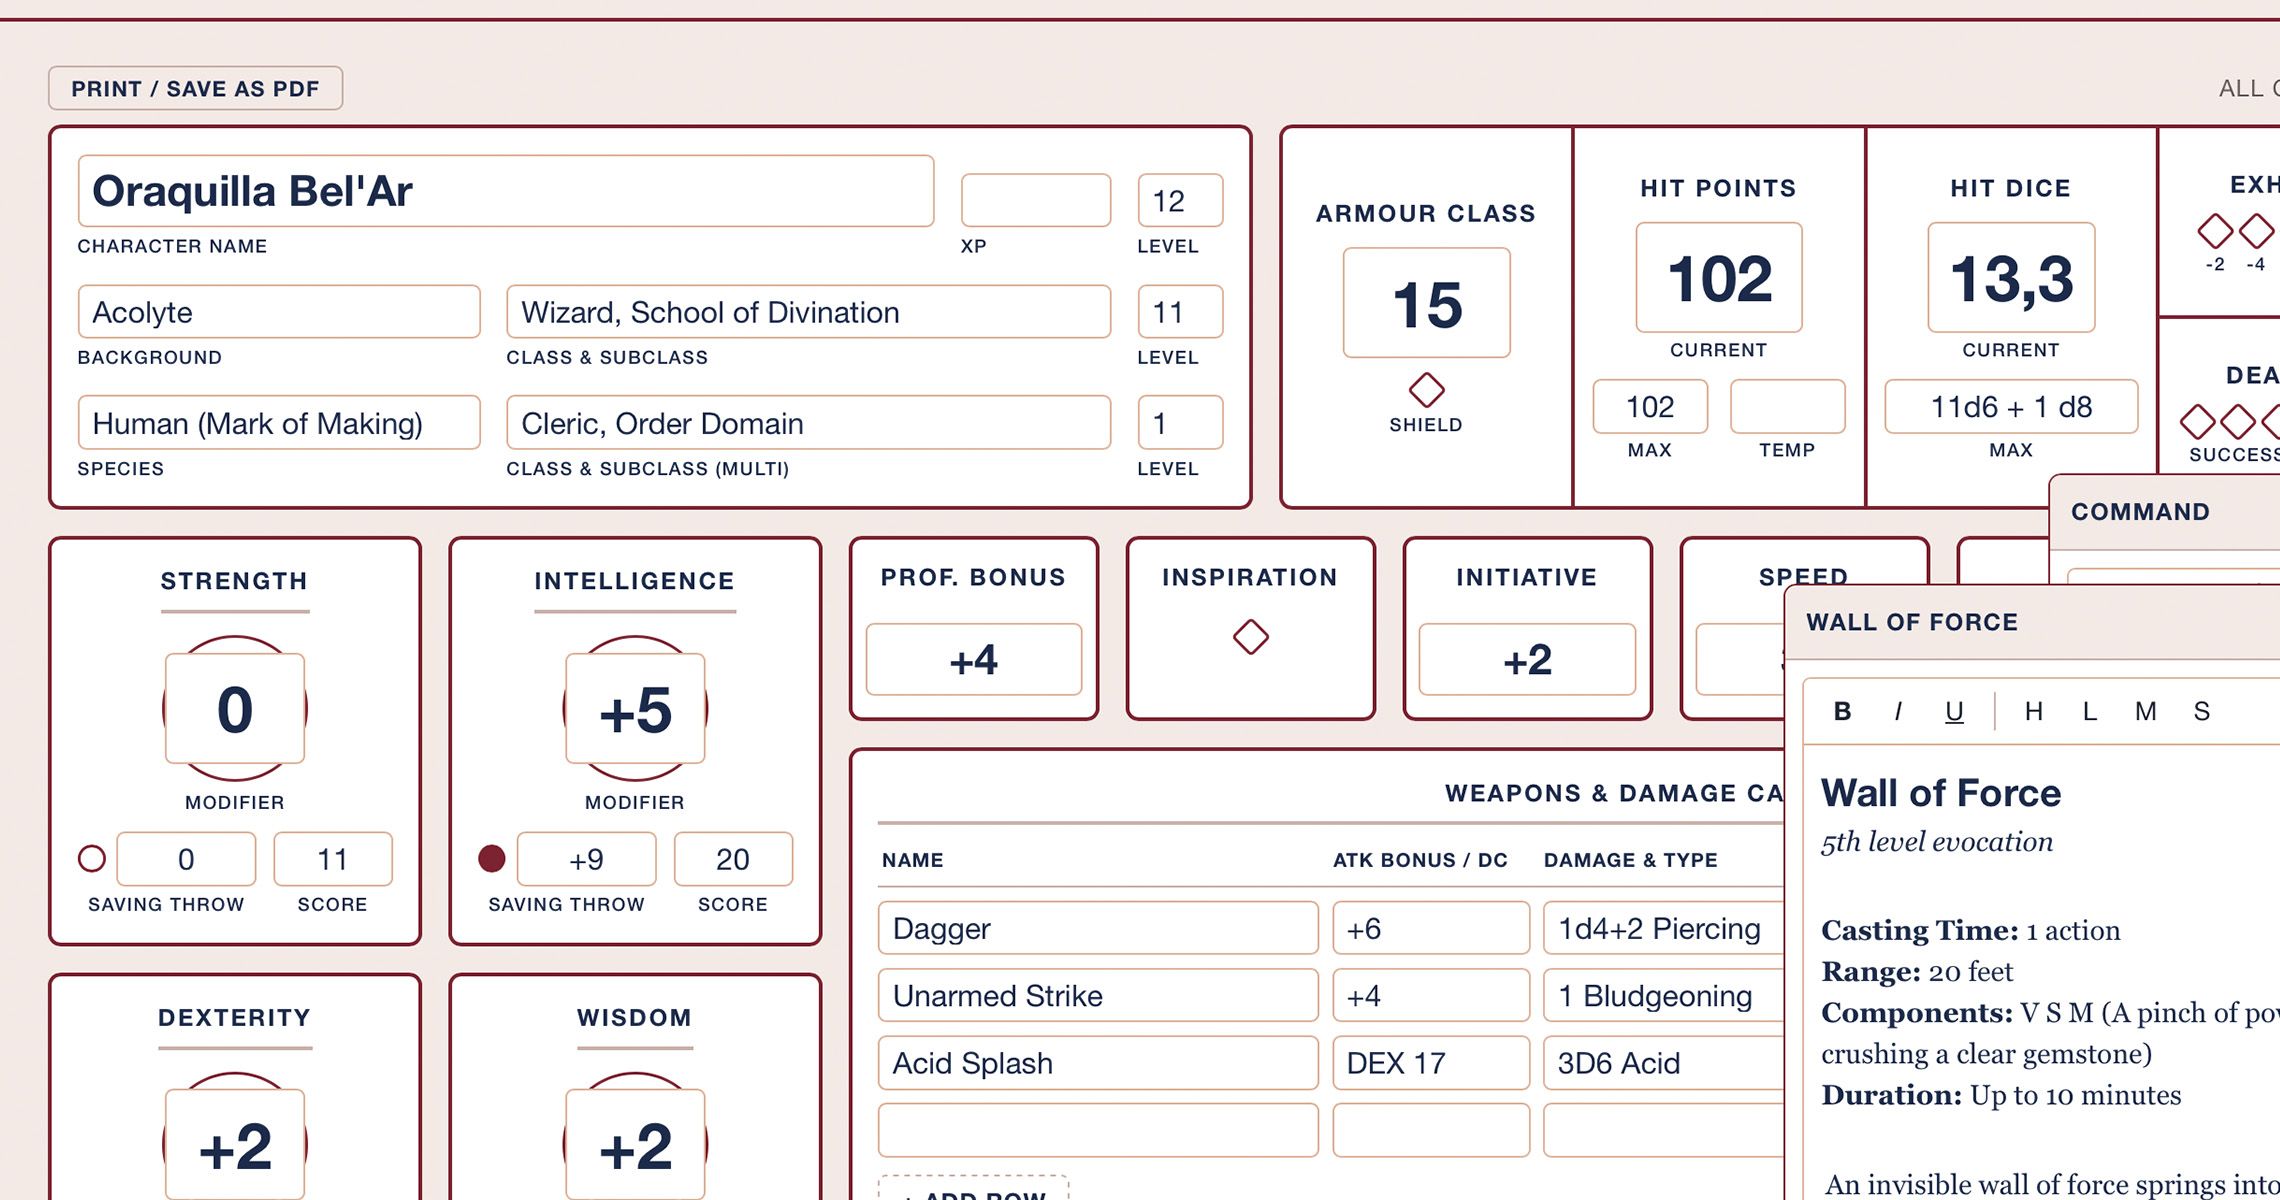Edit the Unarmed Strike name field
Screen dimensions: 2280x1200
(1098, 995)
